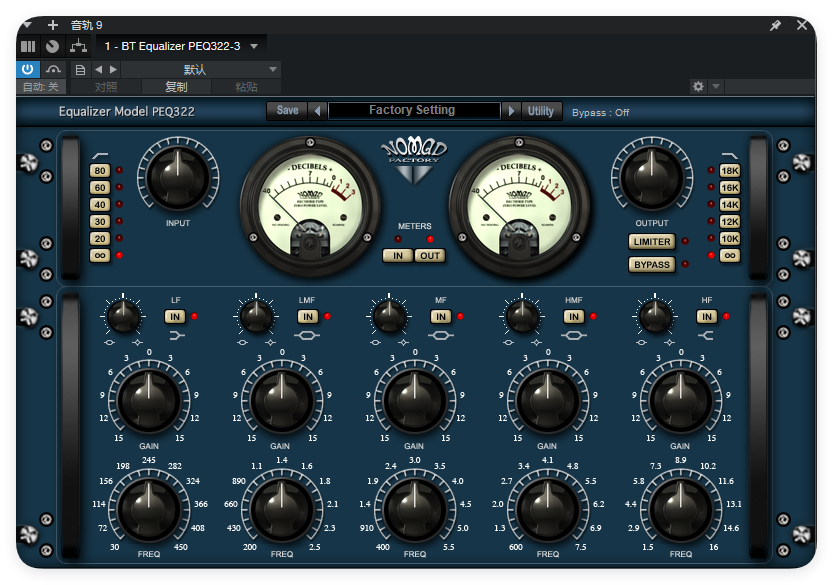
Task: Open the 默认 preset dropdown
Action: pos(201,69)
